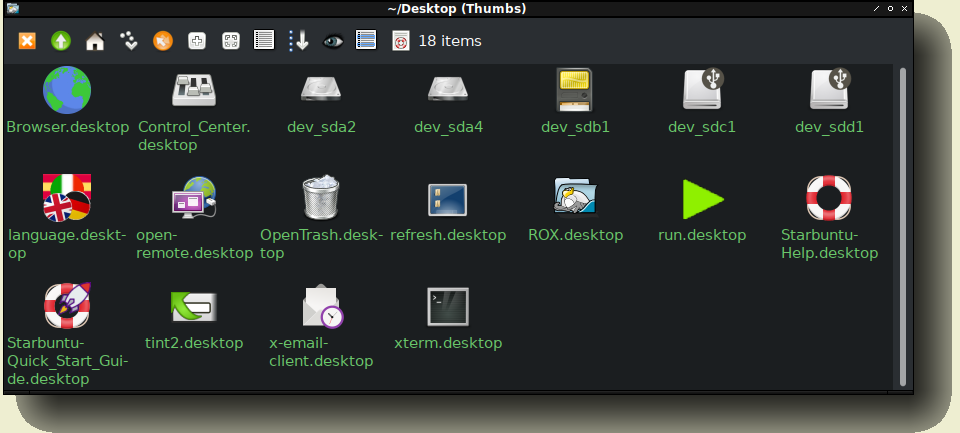Click the select all toolbar icon
The width and height of the screenshot is (960, 433).
click(366, 41)
